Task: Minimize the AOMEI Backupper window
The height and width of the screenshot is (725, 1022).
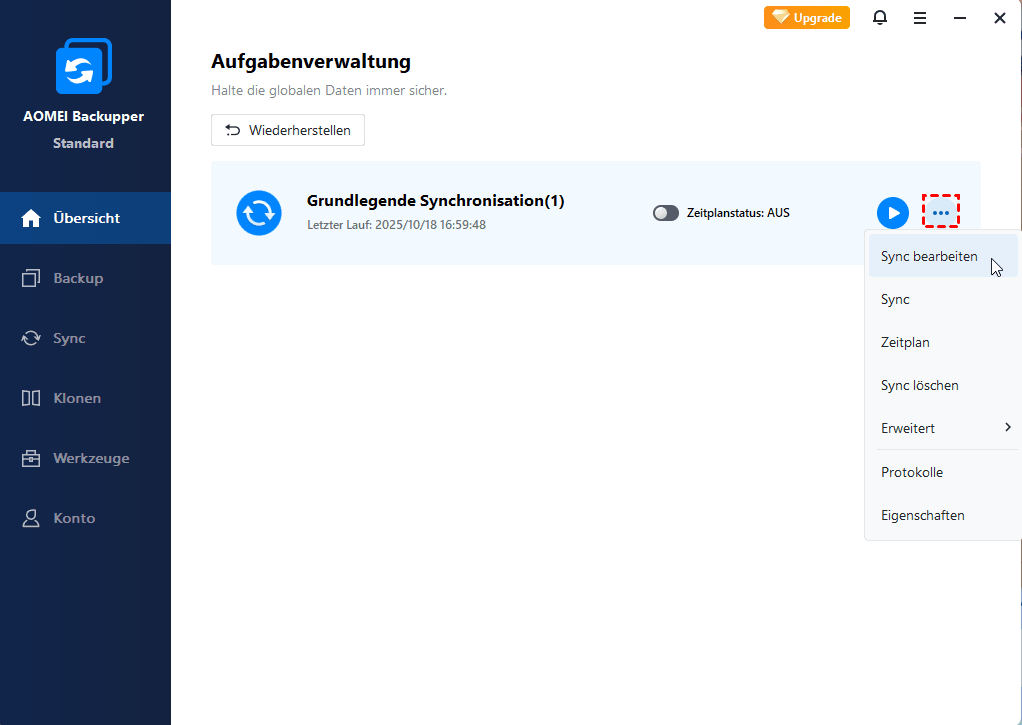Action: 959,18
